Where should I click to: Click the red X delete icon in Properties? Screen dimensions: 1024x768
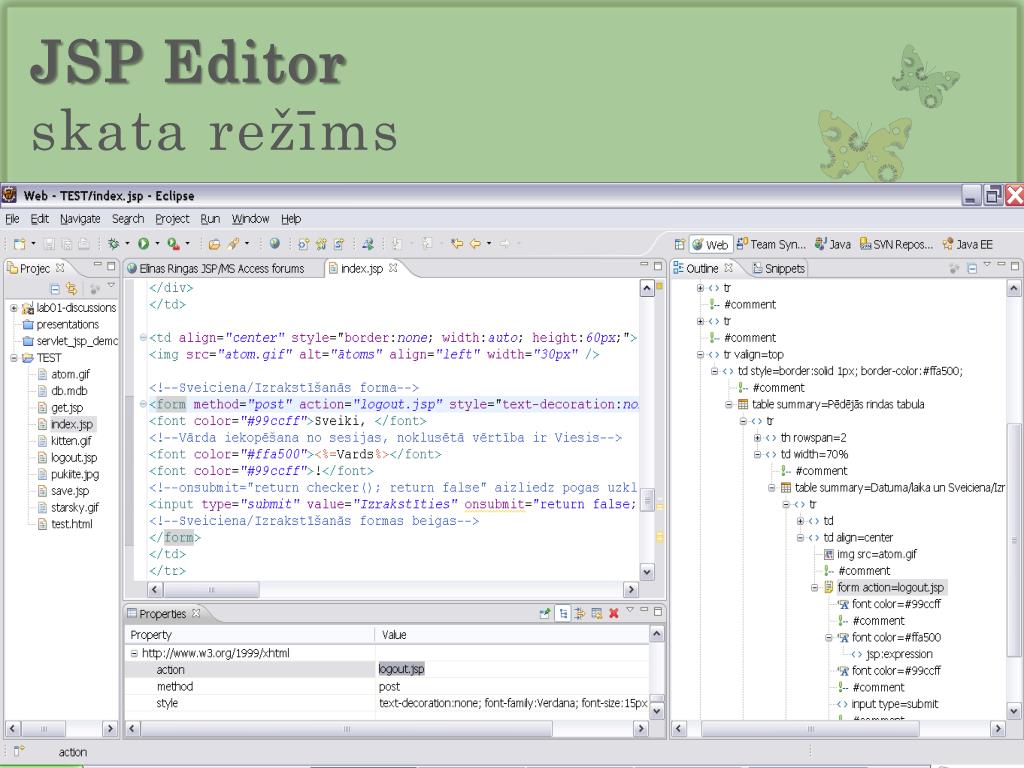(613, 613)
